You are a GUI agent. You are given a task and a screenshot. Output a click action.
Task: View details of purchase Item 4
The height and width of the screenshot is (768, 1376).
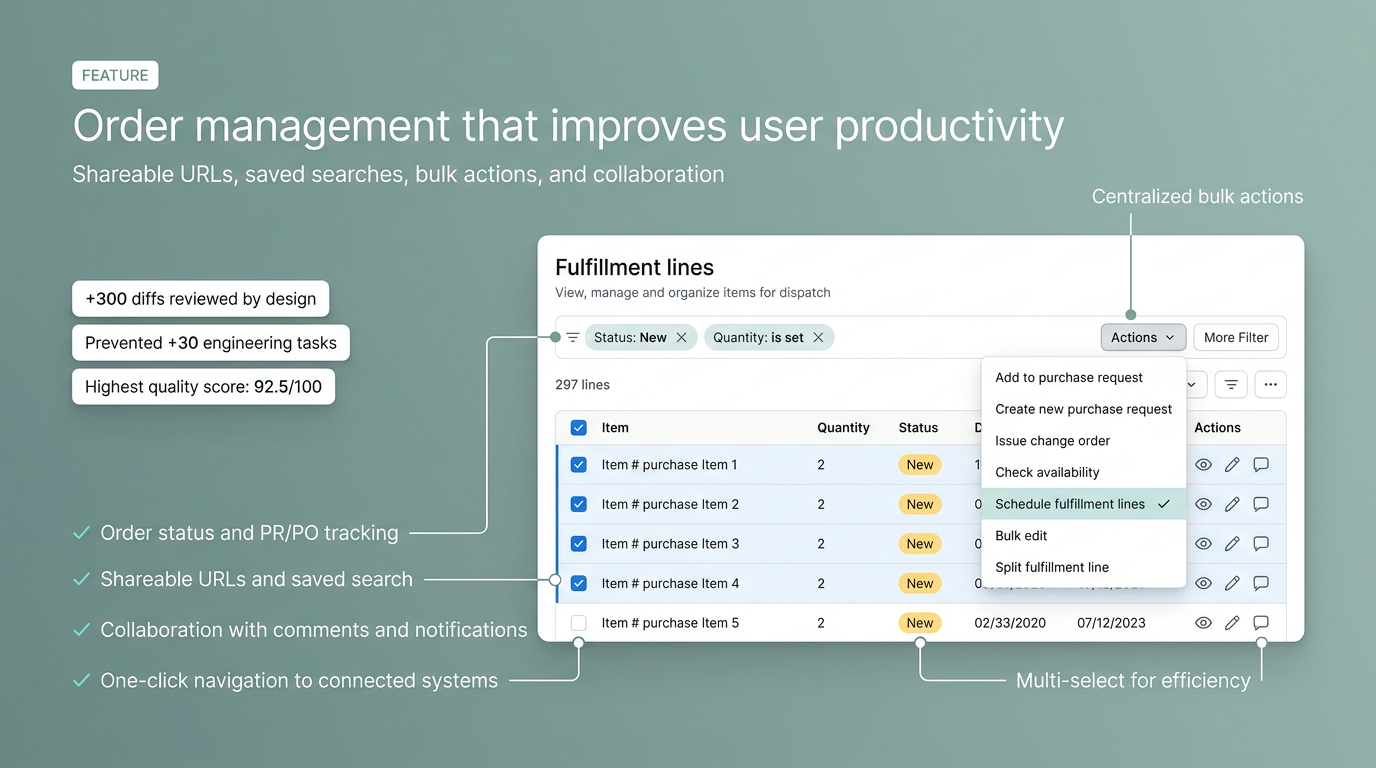click(x=1203, y=583)
